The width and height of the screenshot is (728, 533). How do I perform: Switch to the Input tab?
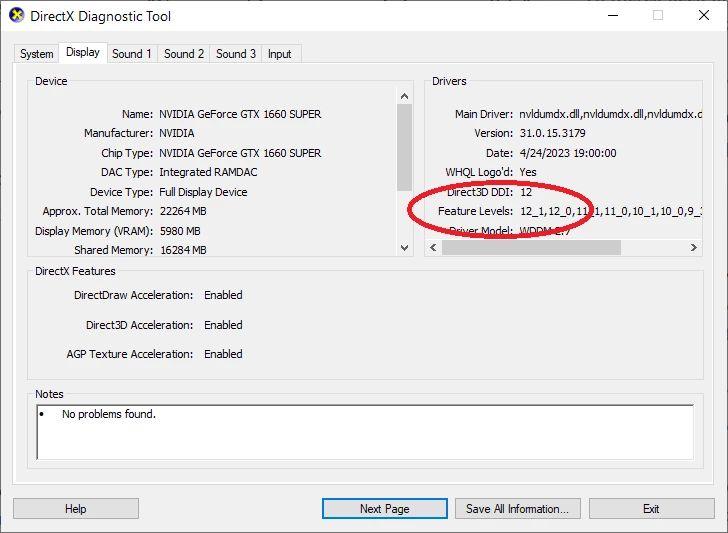point(280,54)
